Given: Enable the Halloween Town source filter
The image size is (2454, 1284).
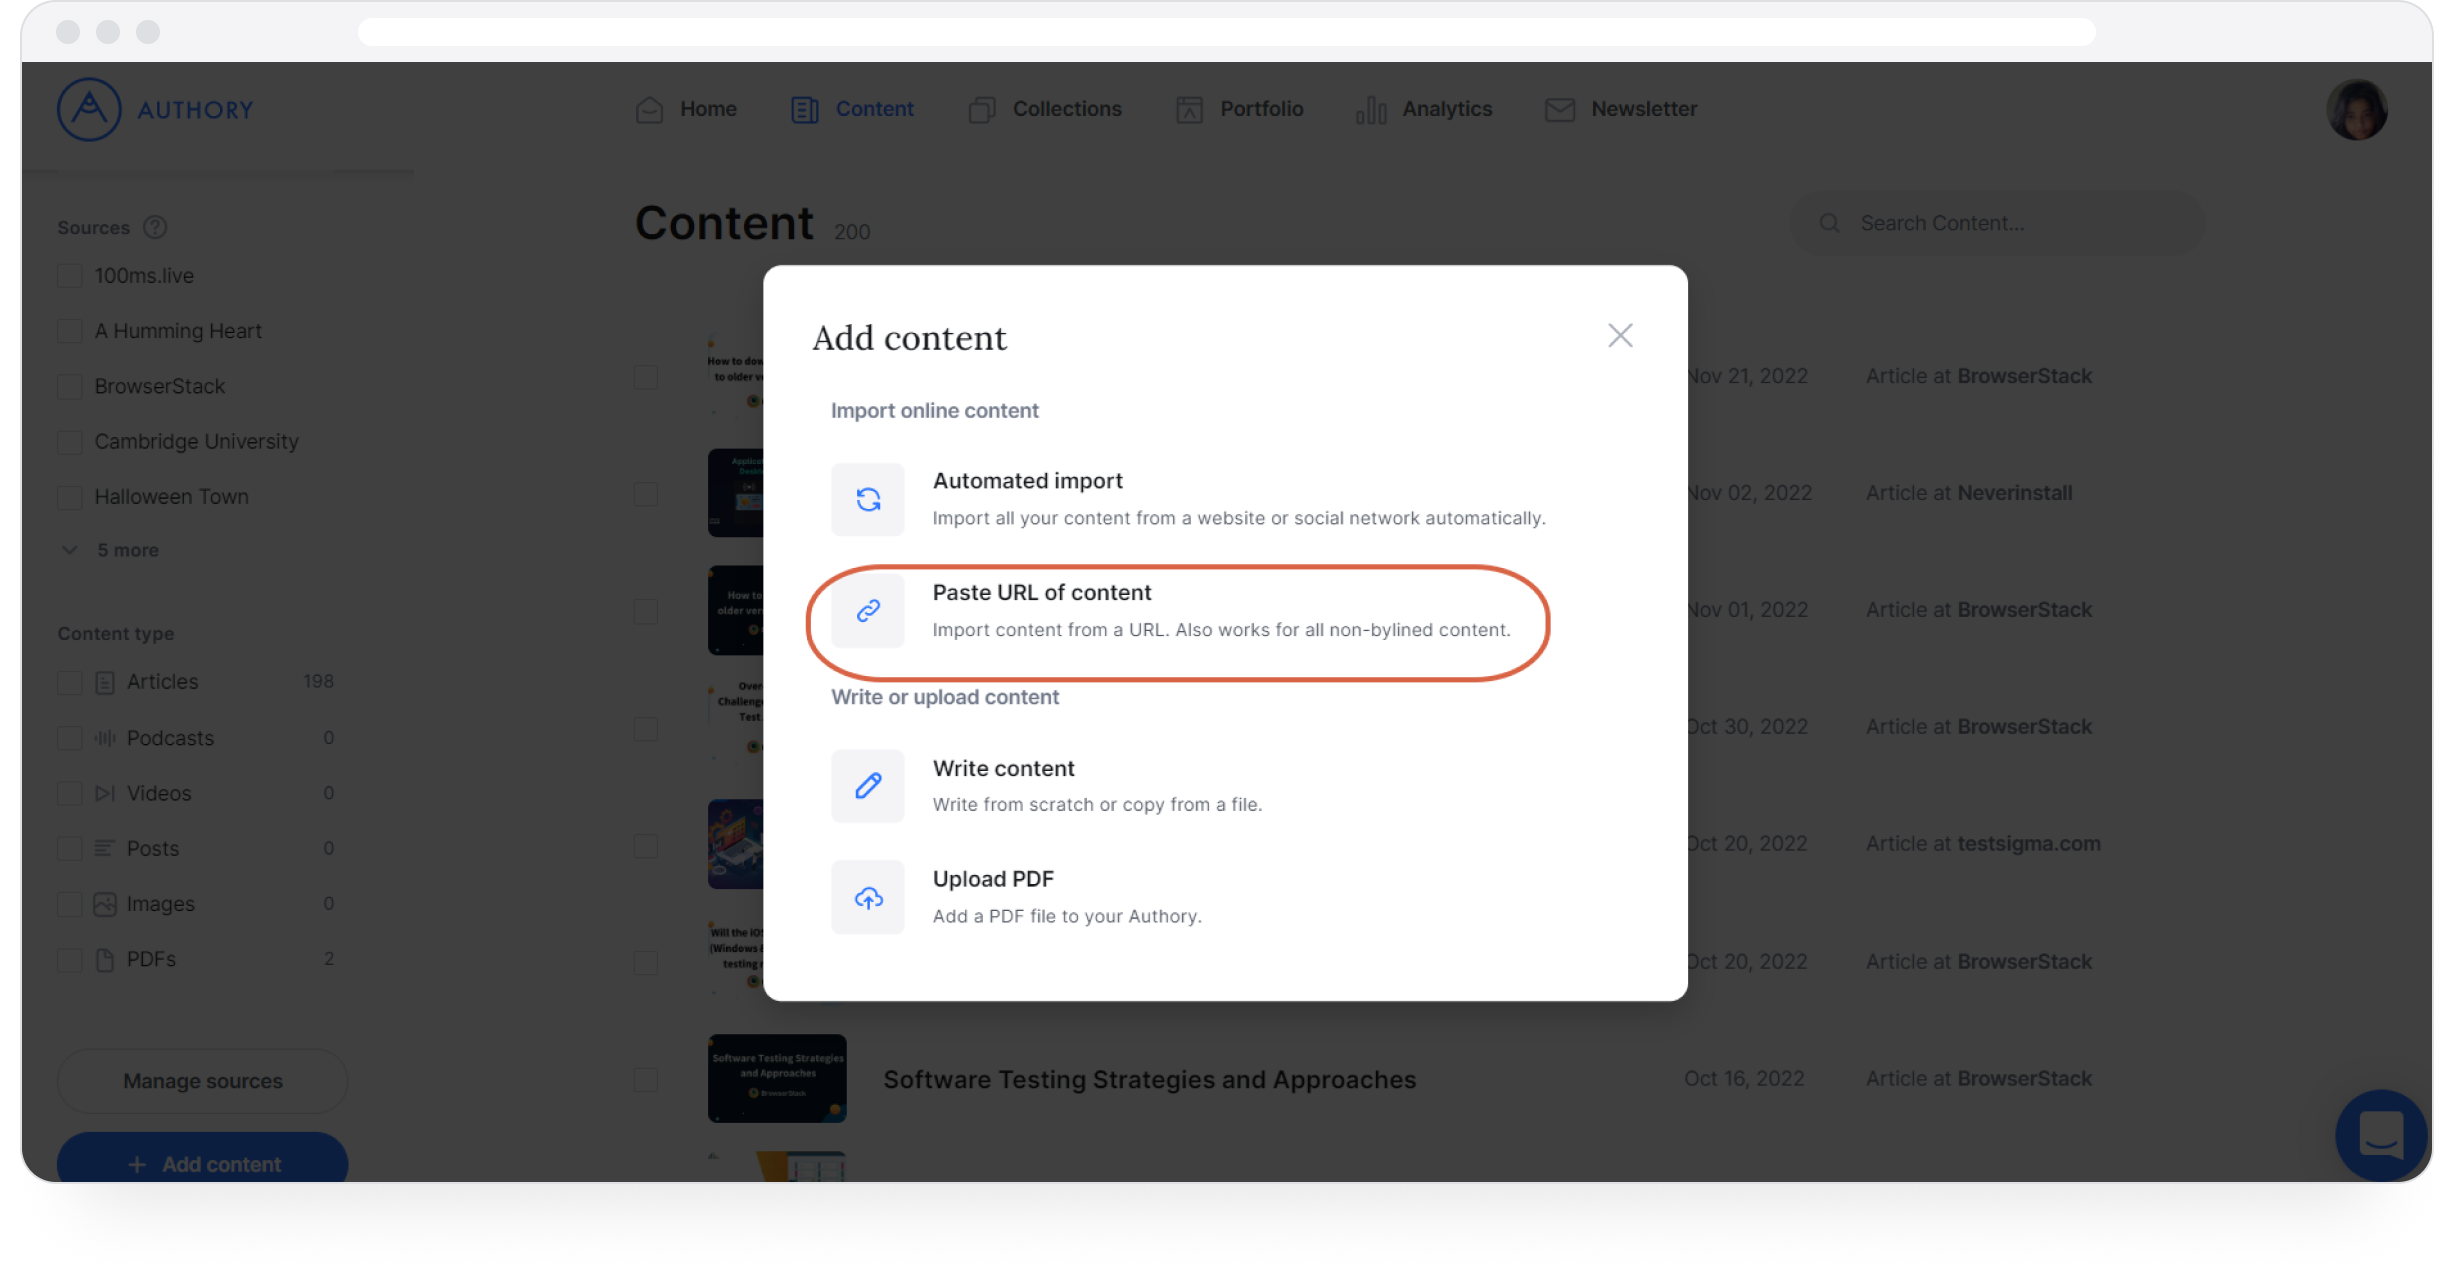Looking at the screenshot, I should [70, 497].
